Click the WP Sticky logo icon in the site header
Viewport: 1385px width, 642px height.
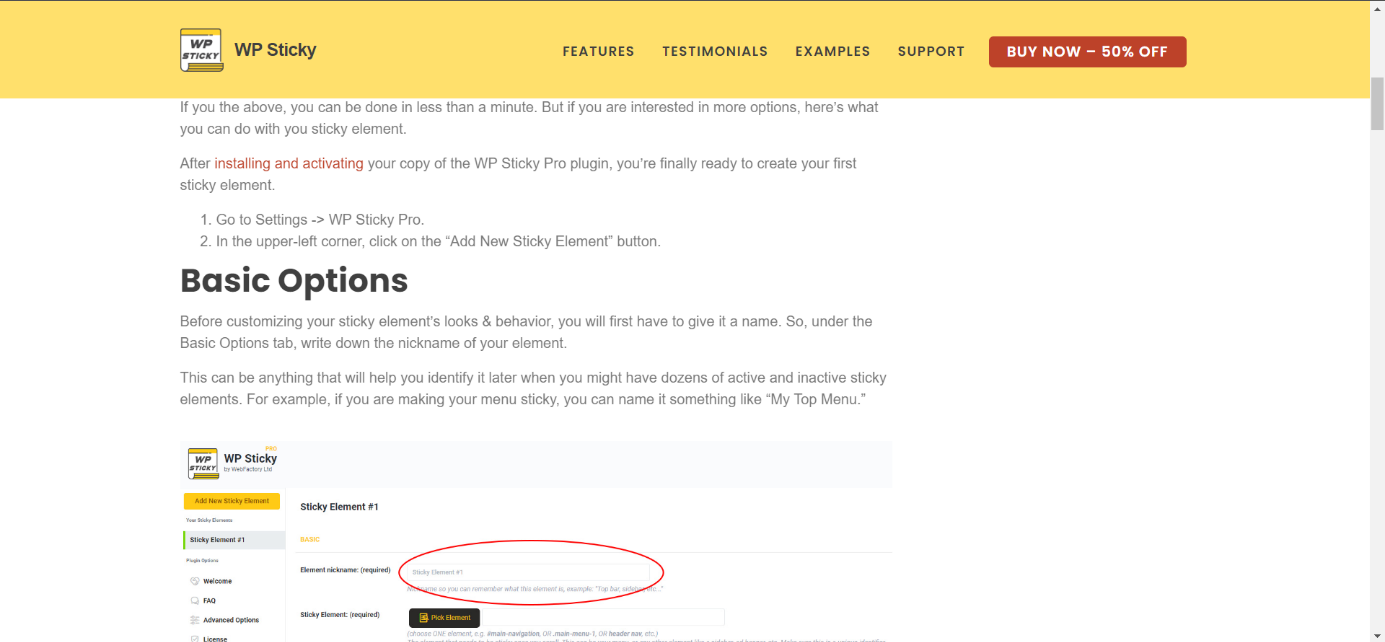point(201,50)
